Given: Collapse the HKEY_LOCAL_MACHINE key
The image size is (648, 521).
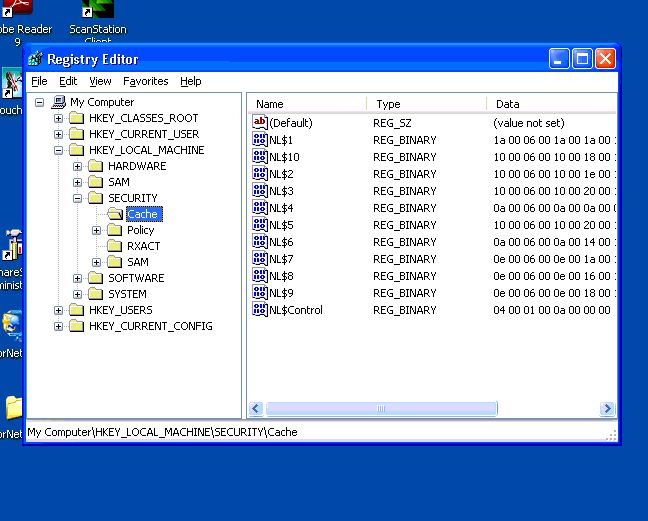Looking at the screenshot, I should click(58, 150).
